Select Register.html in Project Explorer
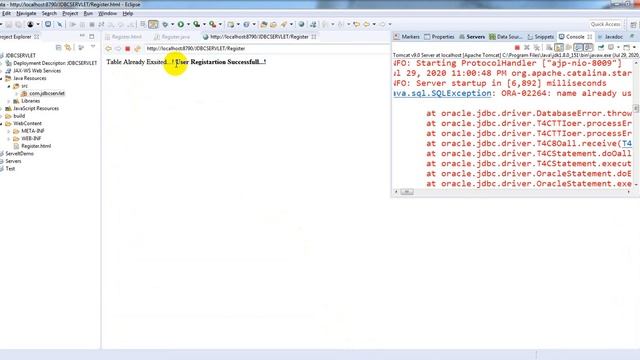Screen dimensions: 640x360 click(36, 146)
